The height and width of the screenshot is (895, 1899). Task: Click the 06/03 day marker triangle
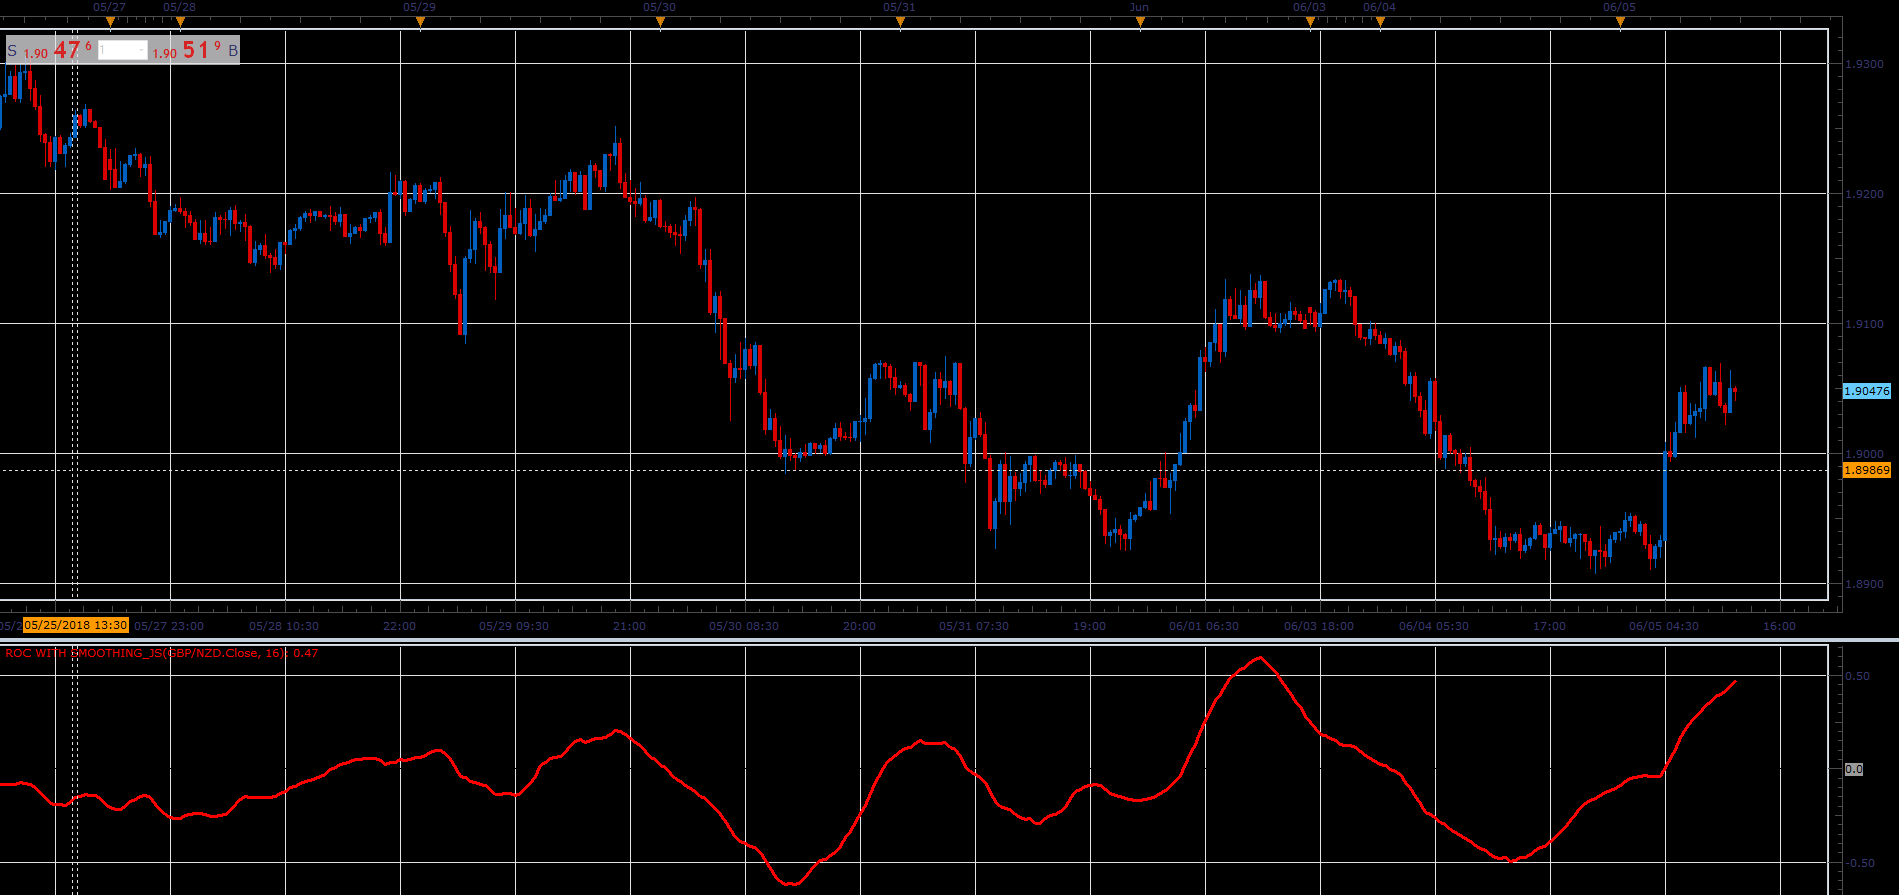(x=1310, y=21)
